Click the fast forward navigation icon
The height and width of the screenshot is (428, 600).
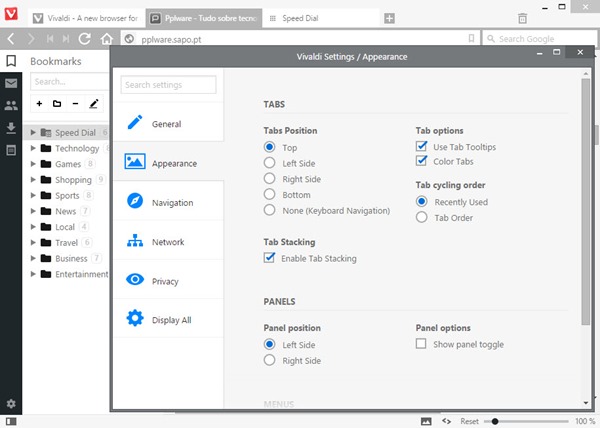click(x=66, y=39)
